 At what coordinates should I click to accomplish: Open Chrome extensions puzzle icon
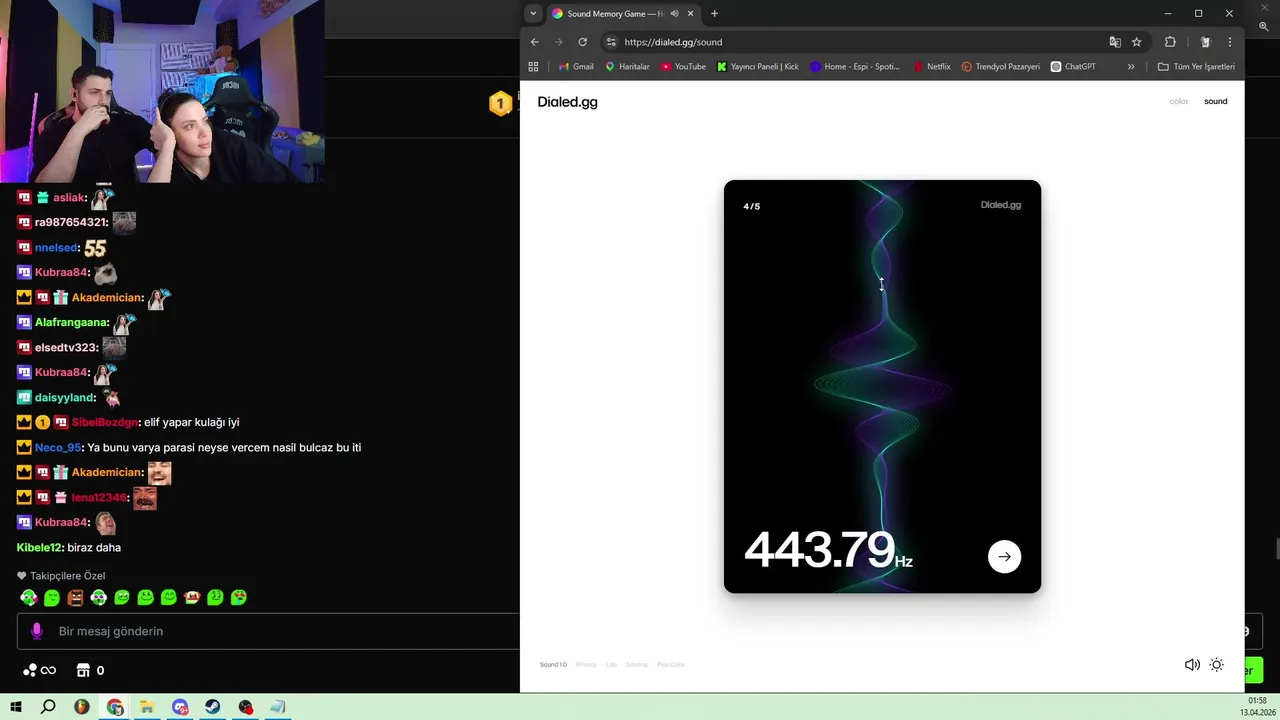tap(1170, 42)
